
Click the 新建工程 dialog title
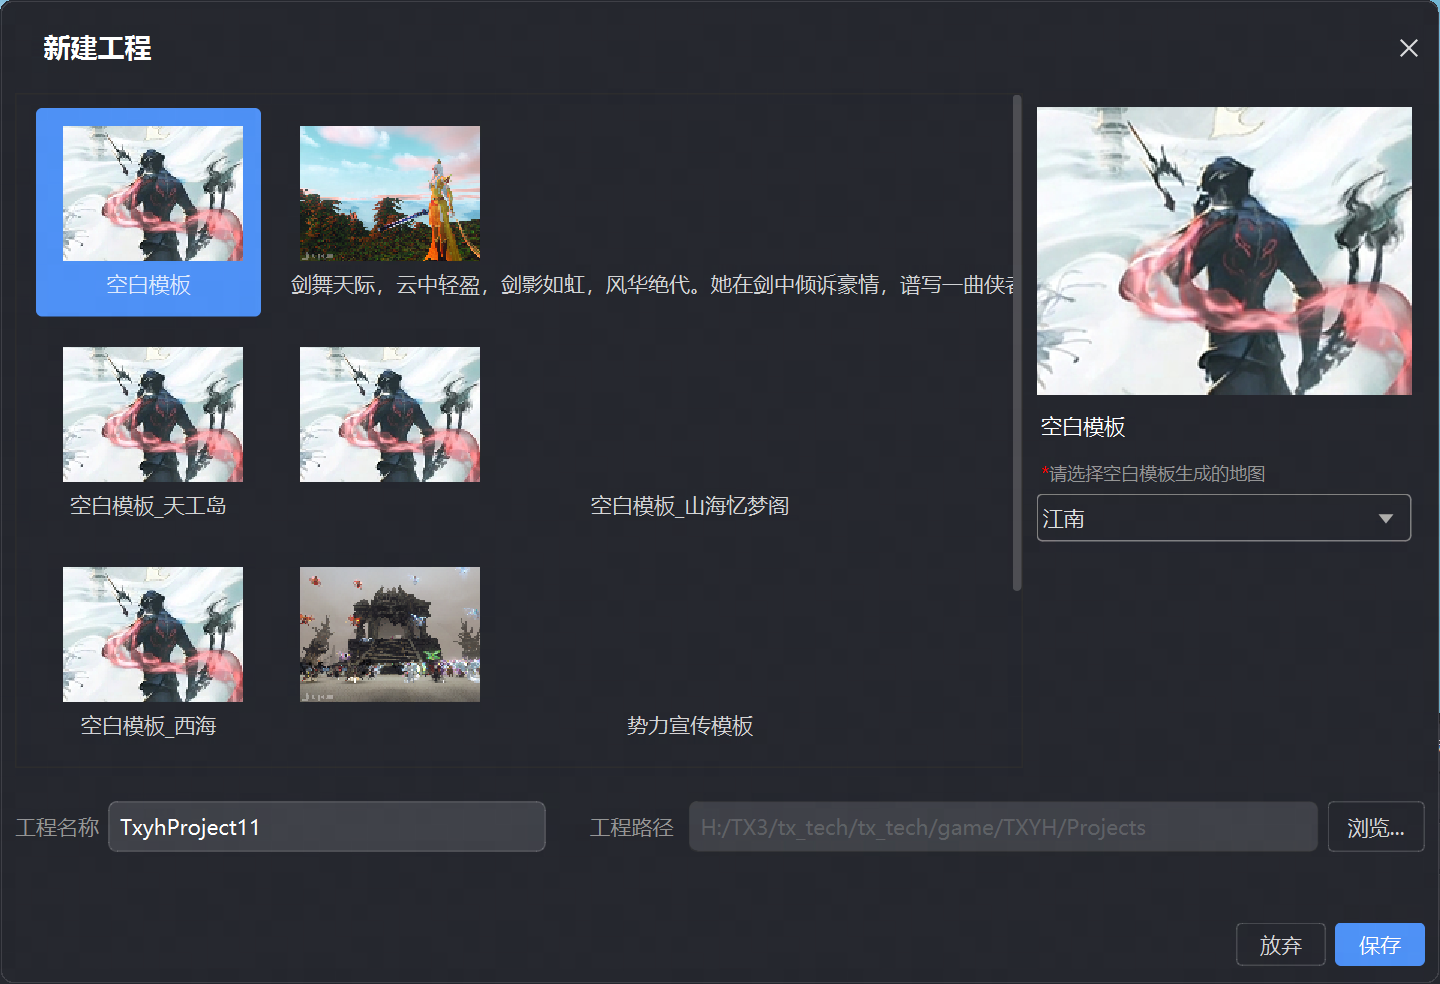pyautogui.click(x=97, y=48)
